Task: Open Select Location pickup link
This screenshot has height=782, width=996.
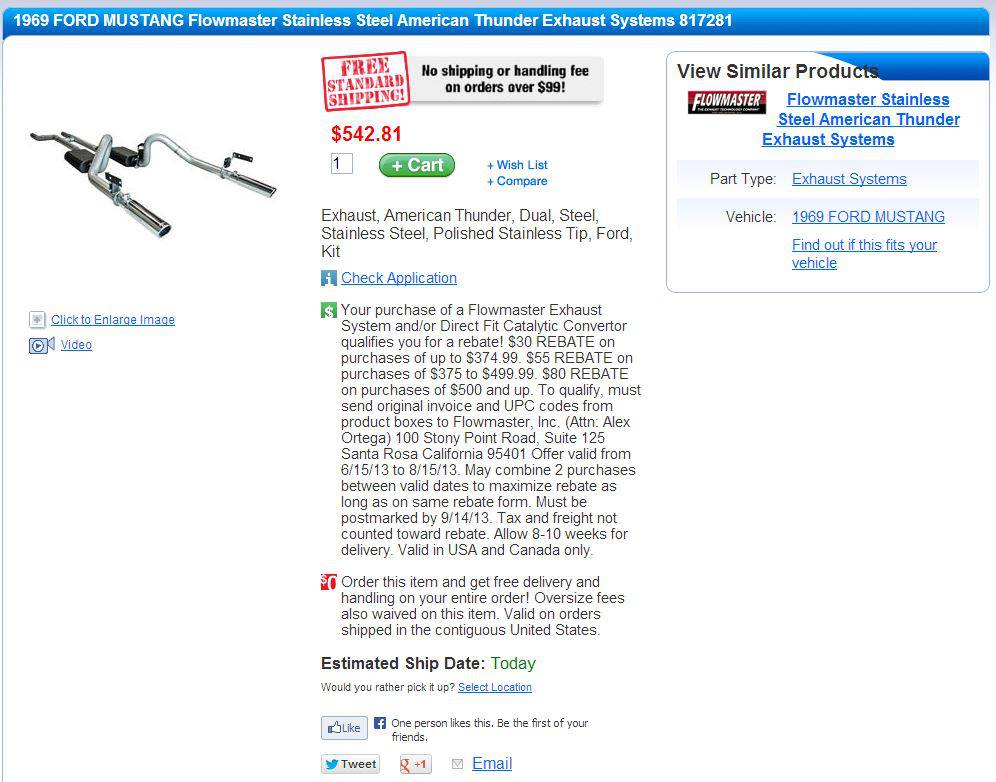Action: pos(495,687)
